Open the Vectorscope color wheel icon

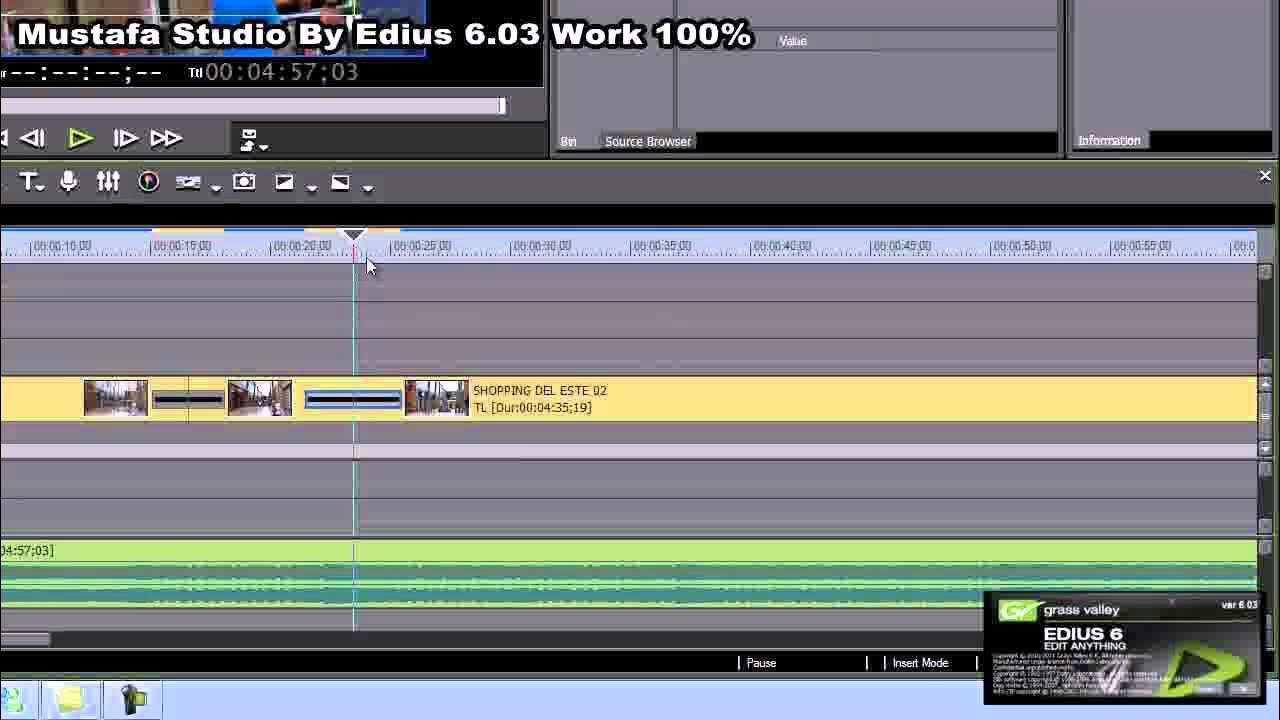[148, 182]
